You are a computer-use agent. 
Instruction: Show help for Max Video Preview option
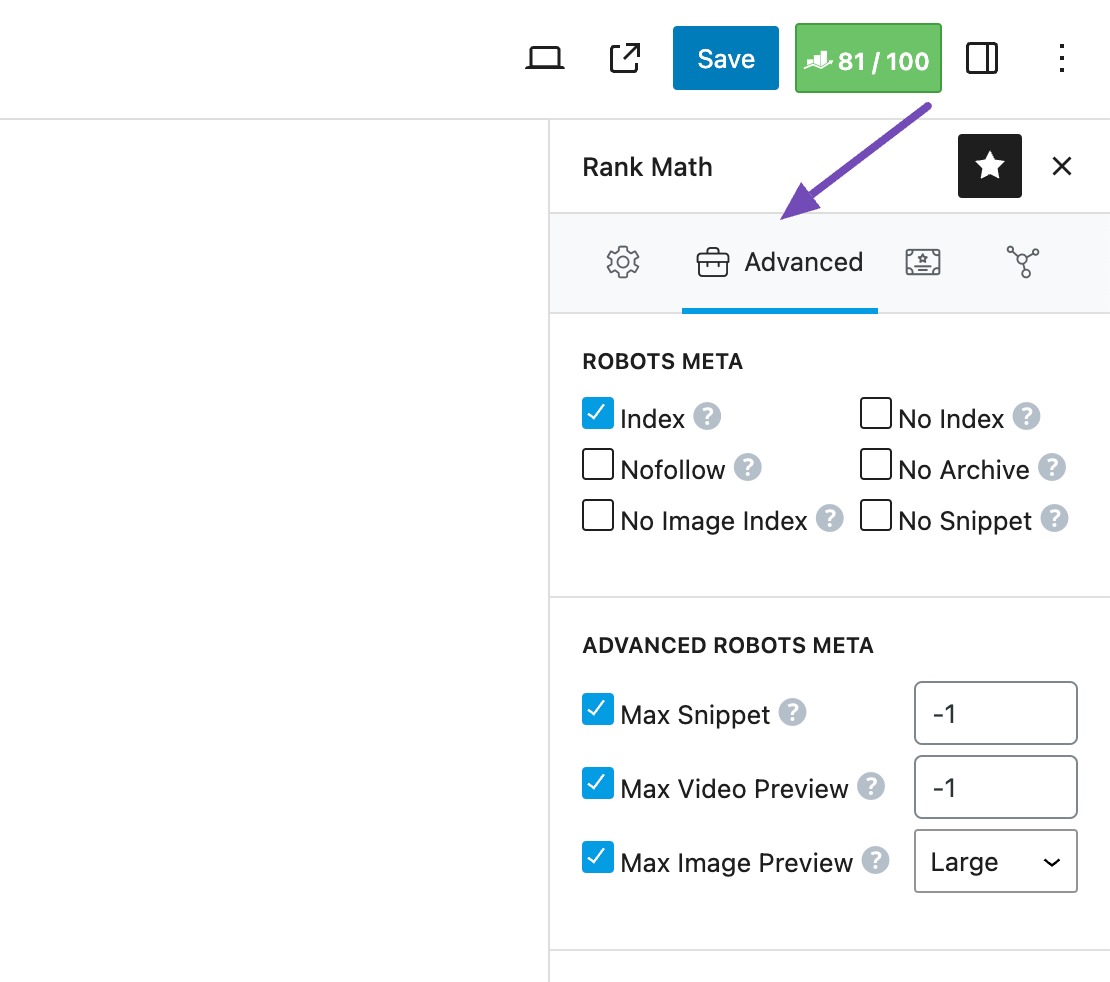(x=871, y=786)
